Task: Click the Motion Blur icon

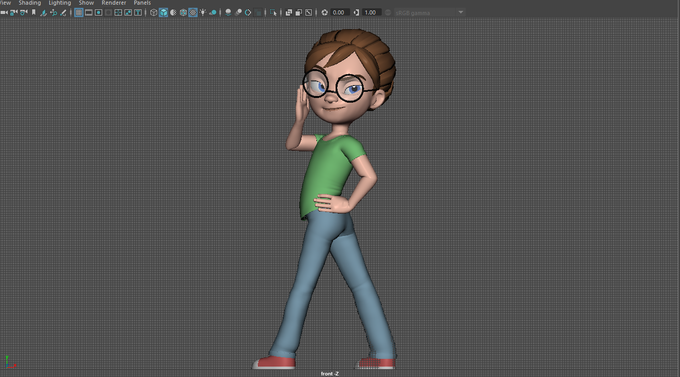Action: [238, 13]
